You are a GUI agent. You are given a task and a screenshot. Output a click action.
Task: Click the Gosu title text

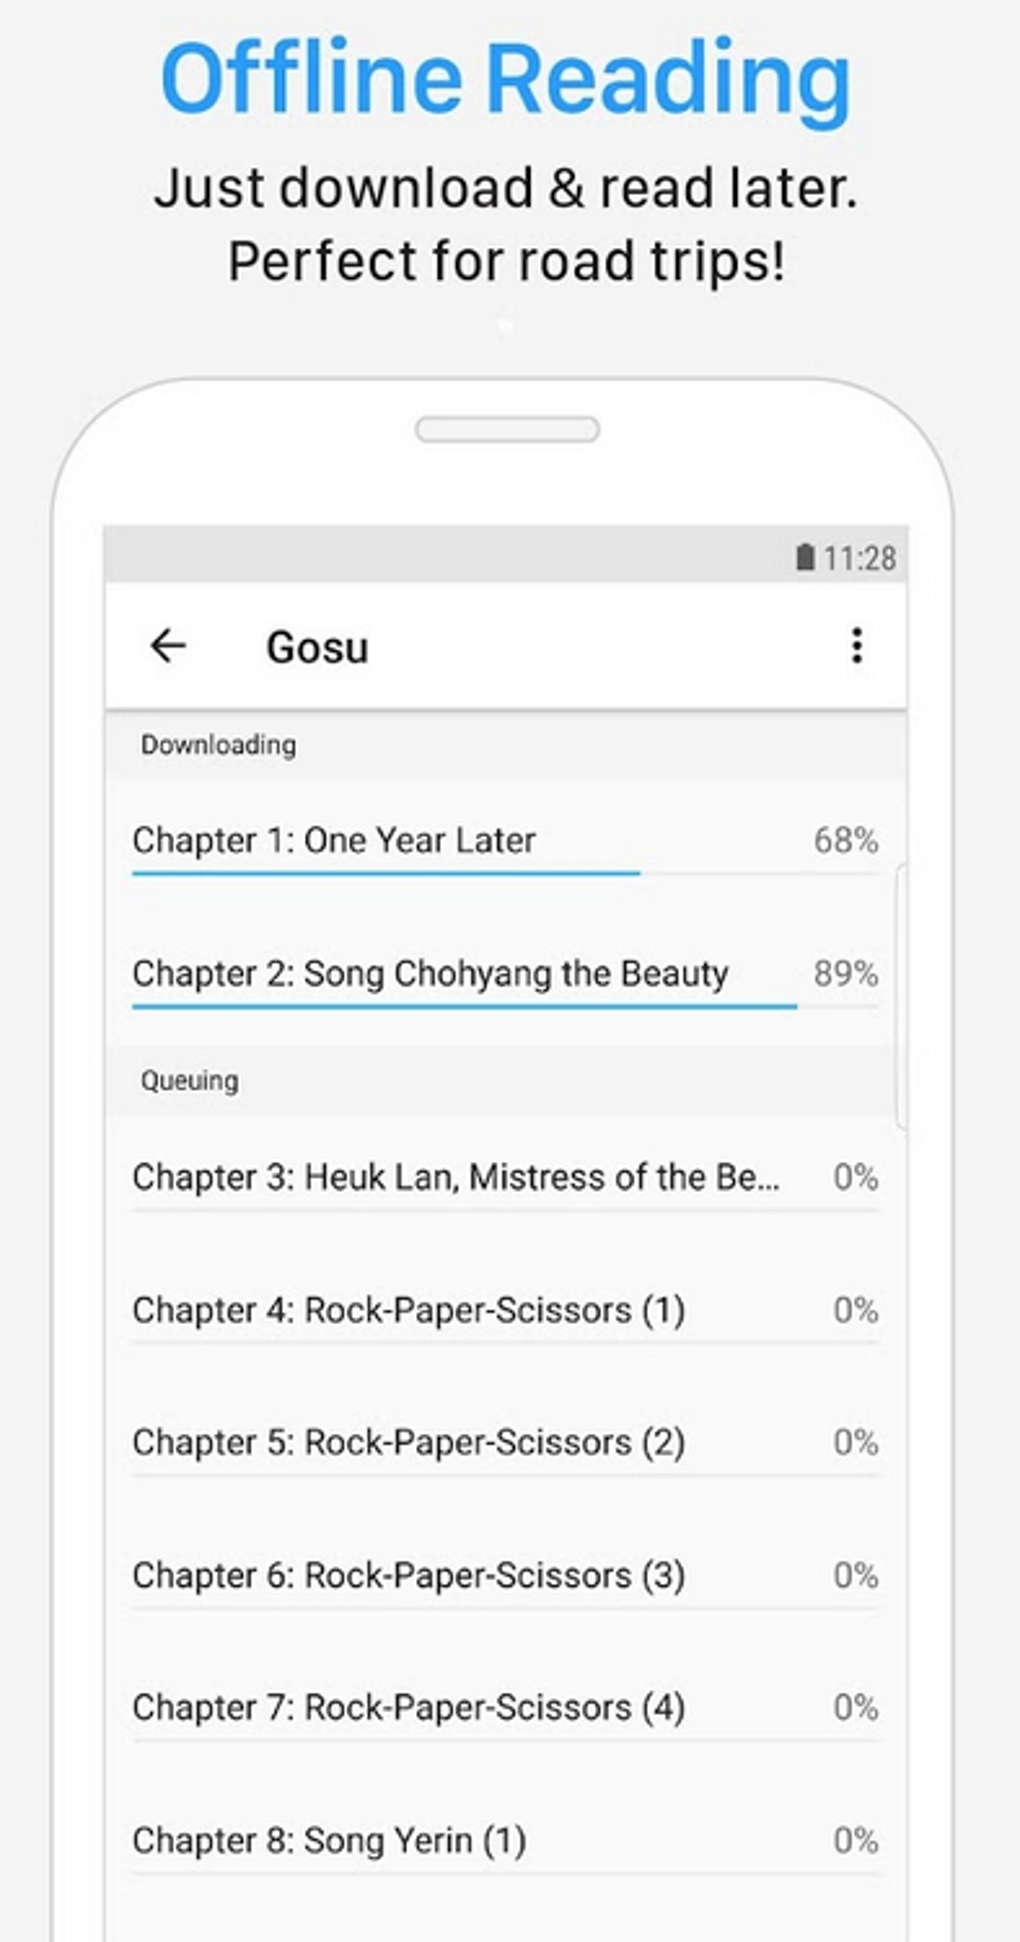tap(317, 648)
